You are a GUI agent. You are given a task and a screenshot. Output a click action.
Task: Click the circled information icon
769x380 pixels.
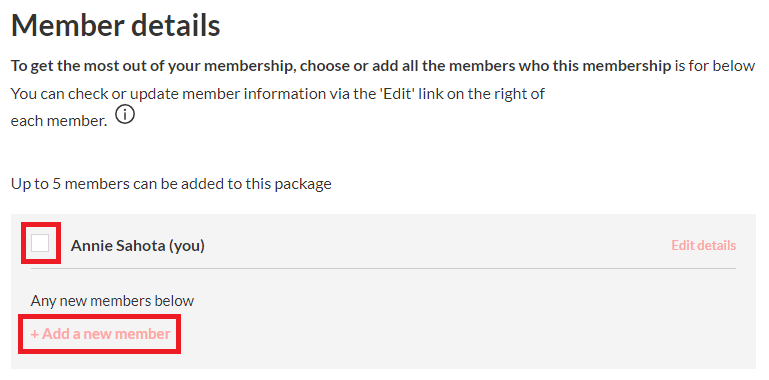(126, 115)
